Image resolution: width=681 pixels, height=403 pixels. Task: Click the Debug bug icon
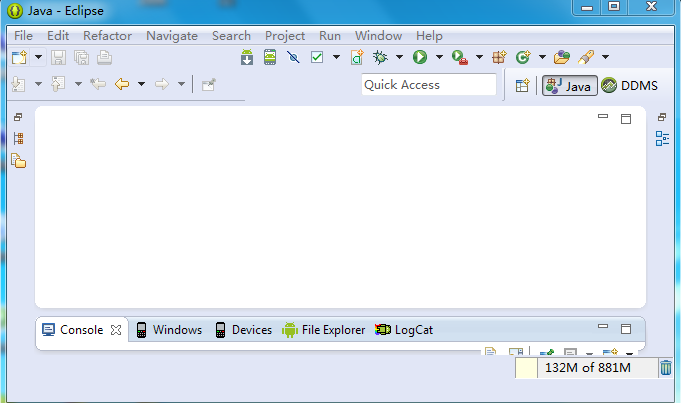pos(380,57)
